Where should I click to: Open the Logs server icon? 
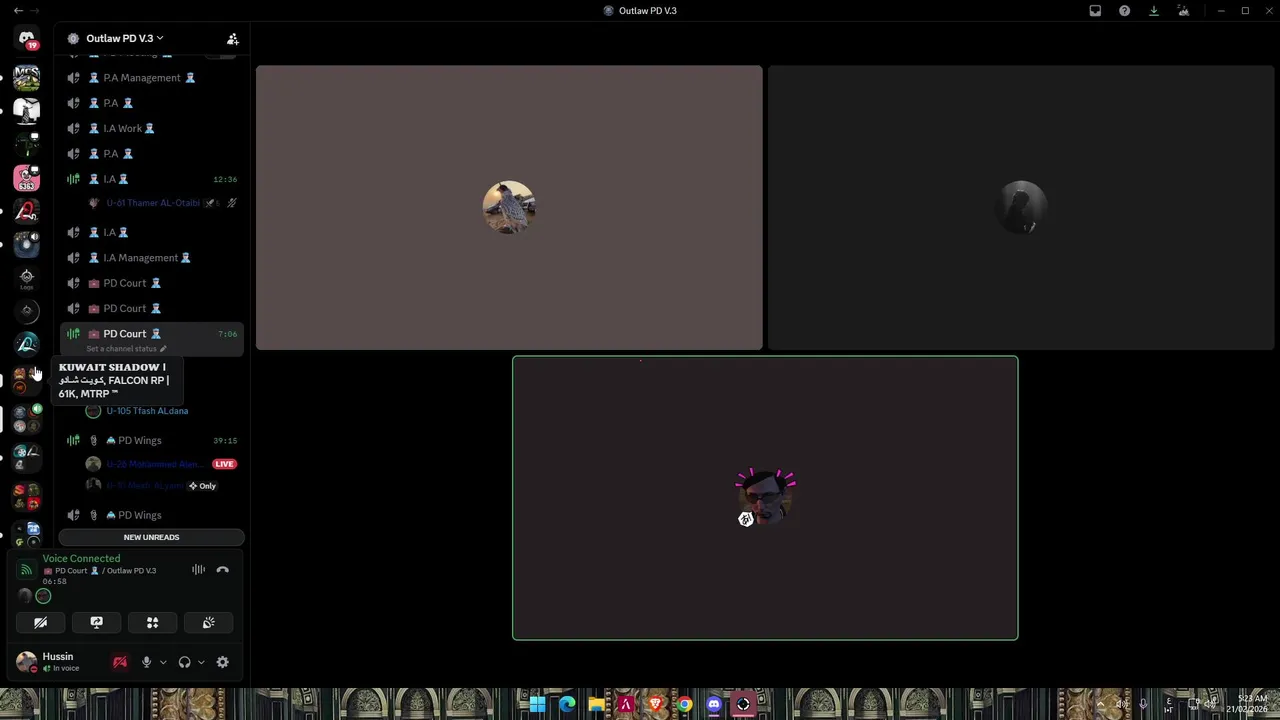pos(27,278)
